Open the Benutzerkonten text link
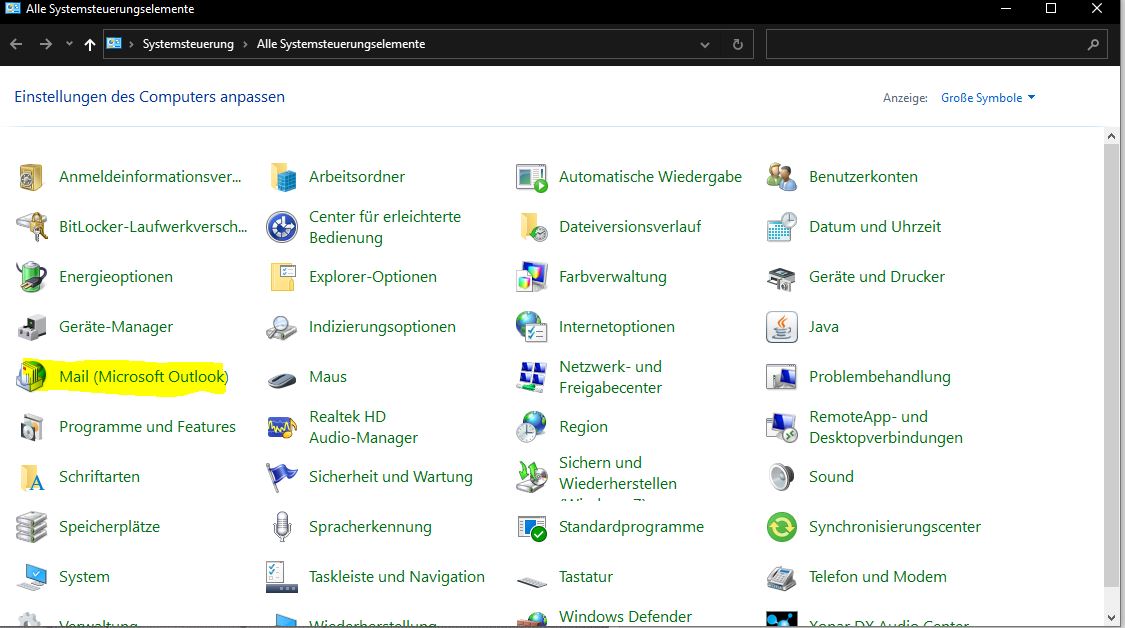 point(863,177)
